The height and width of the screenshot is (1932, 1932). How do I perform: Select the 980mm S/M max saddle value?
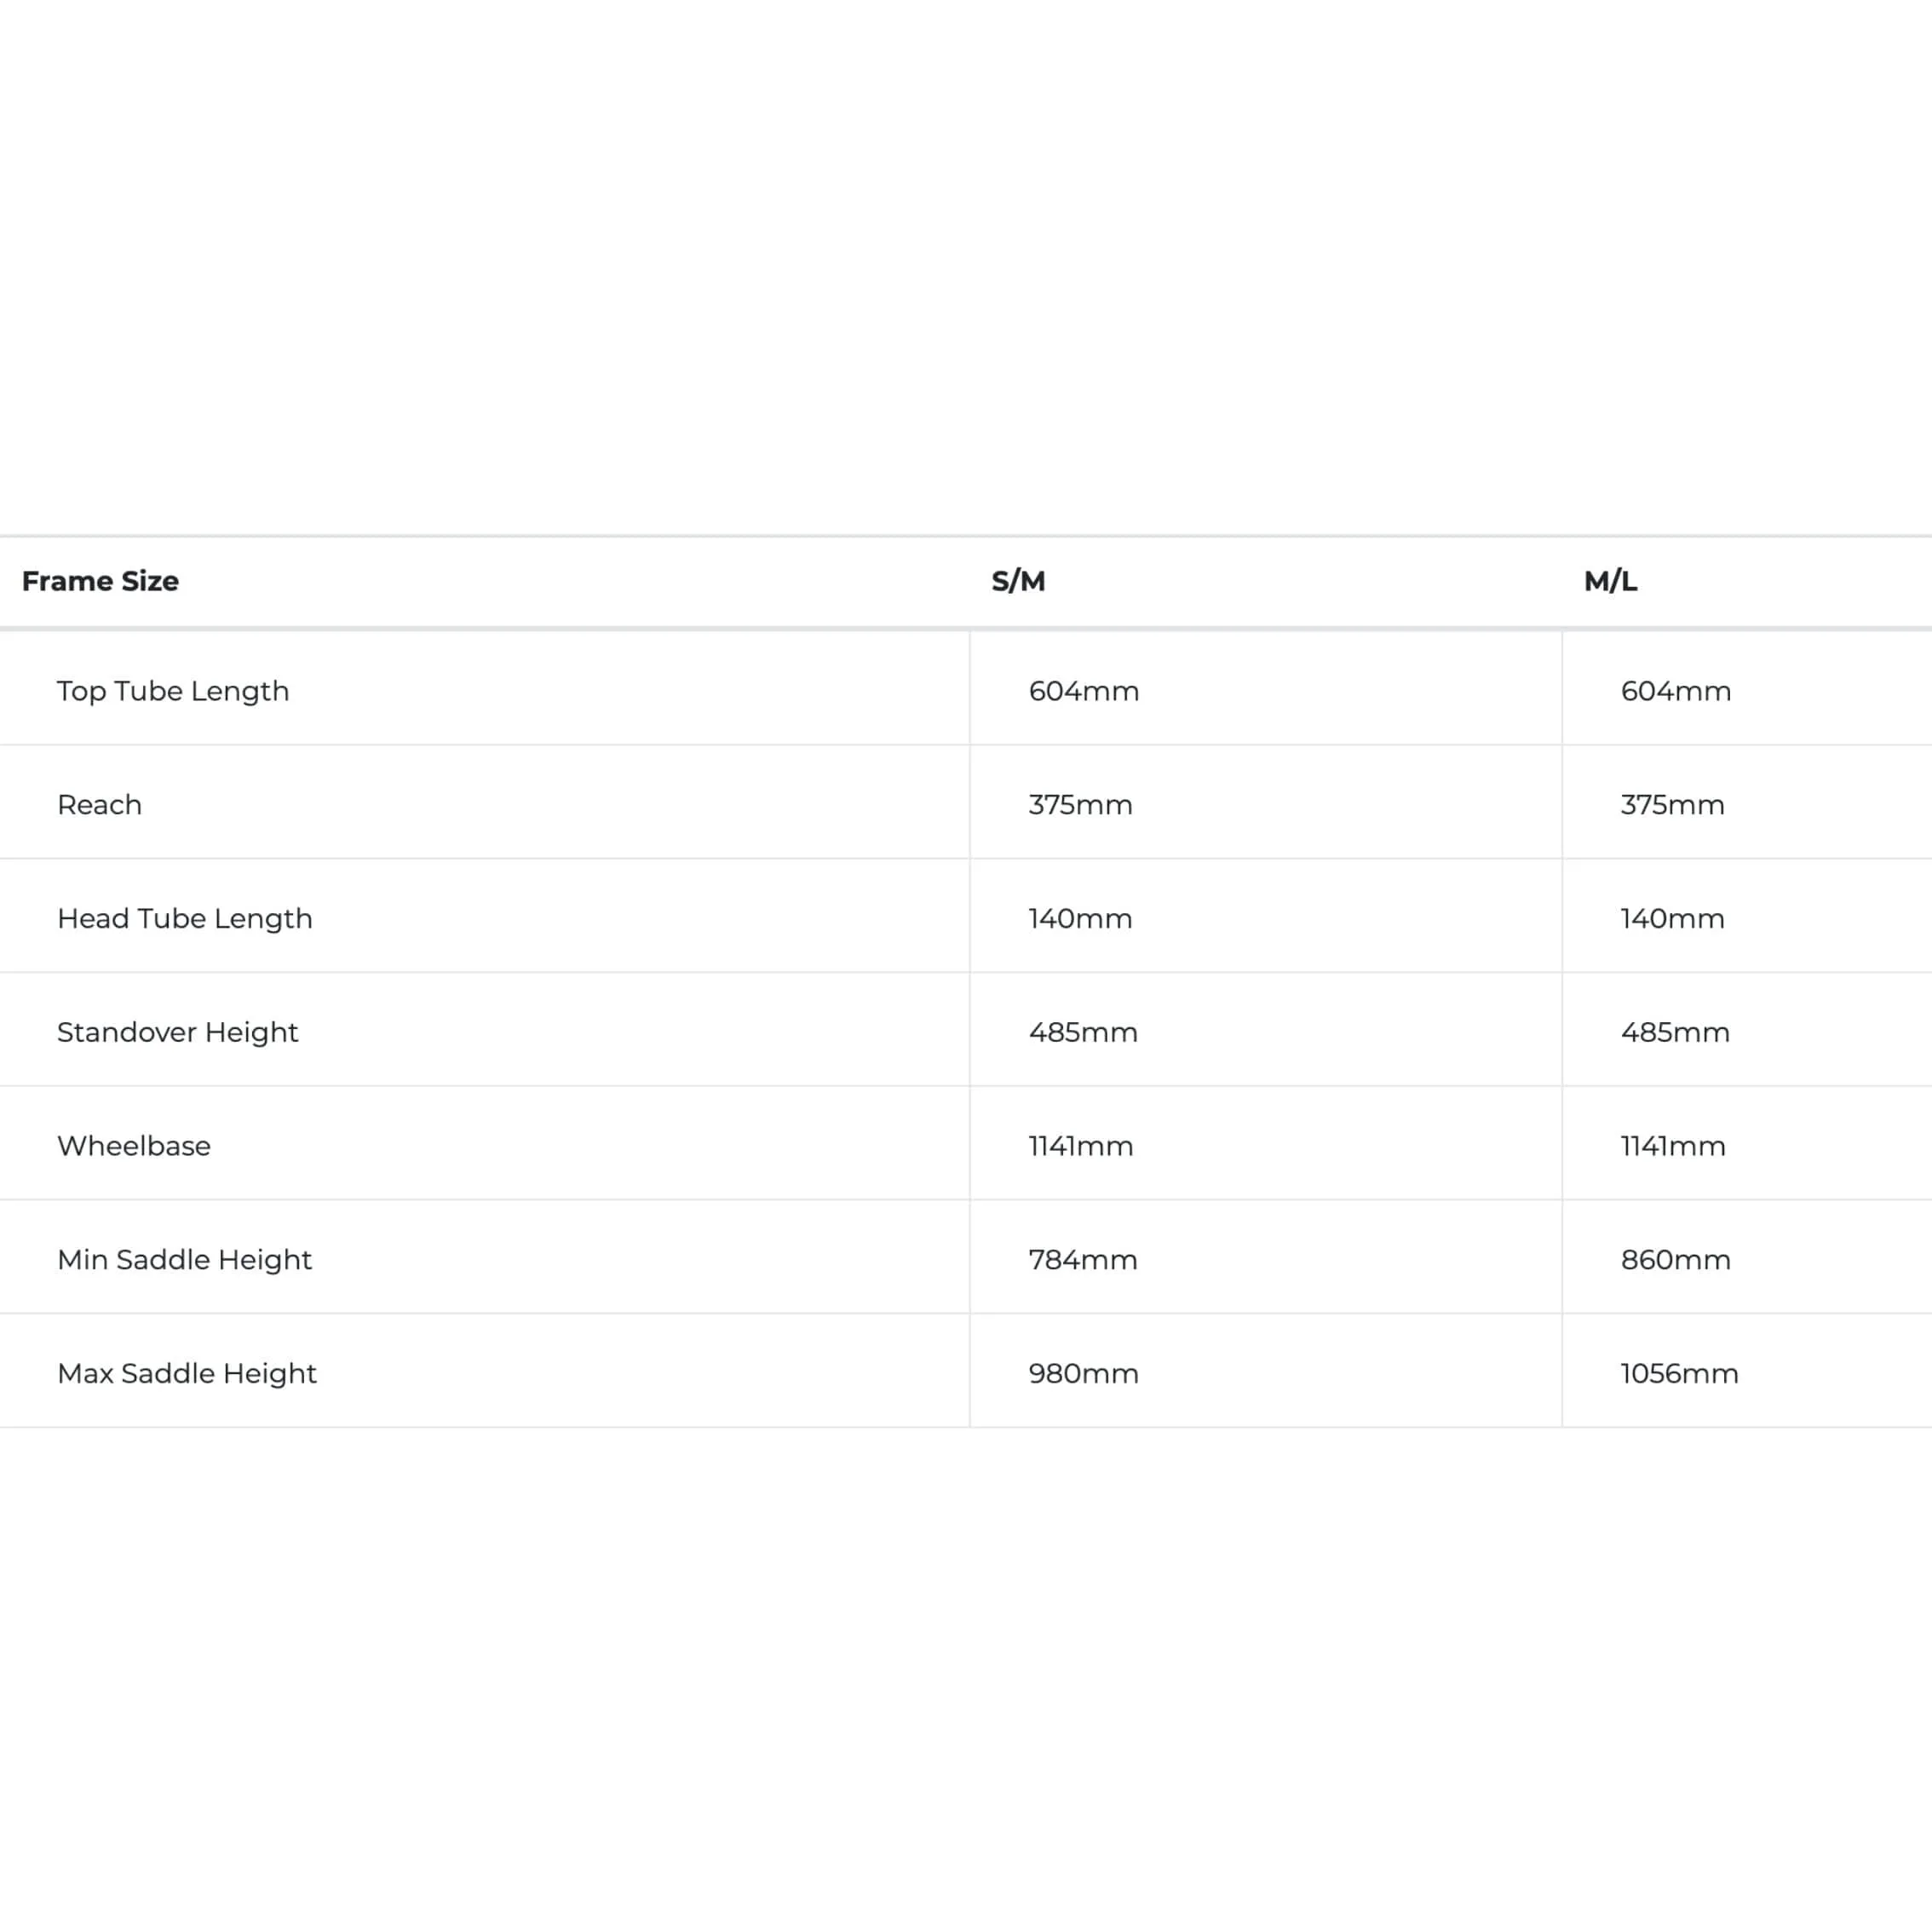coord(1084,1373)
